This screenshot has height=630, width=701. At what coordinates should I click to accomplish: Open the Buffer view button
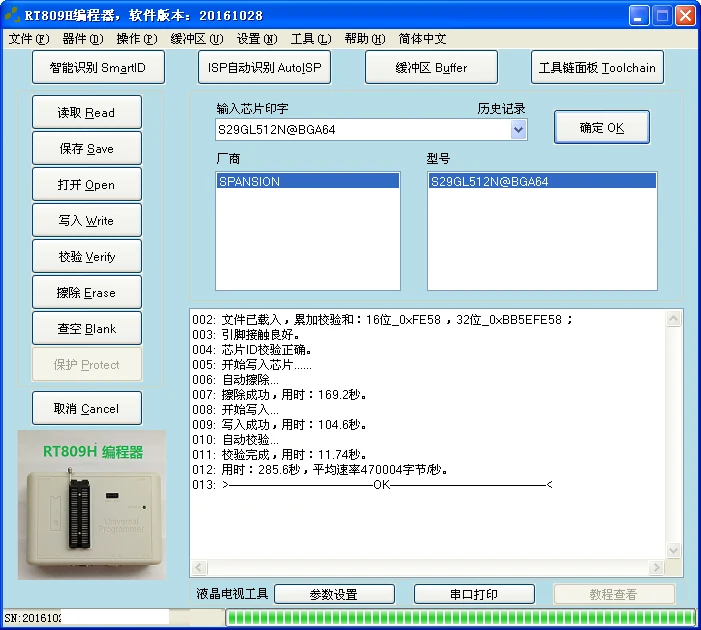(x=431, y=68)
